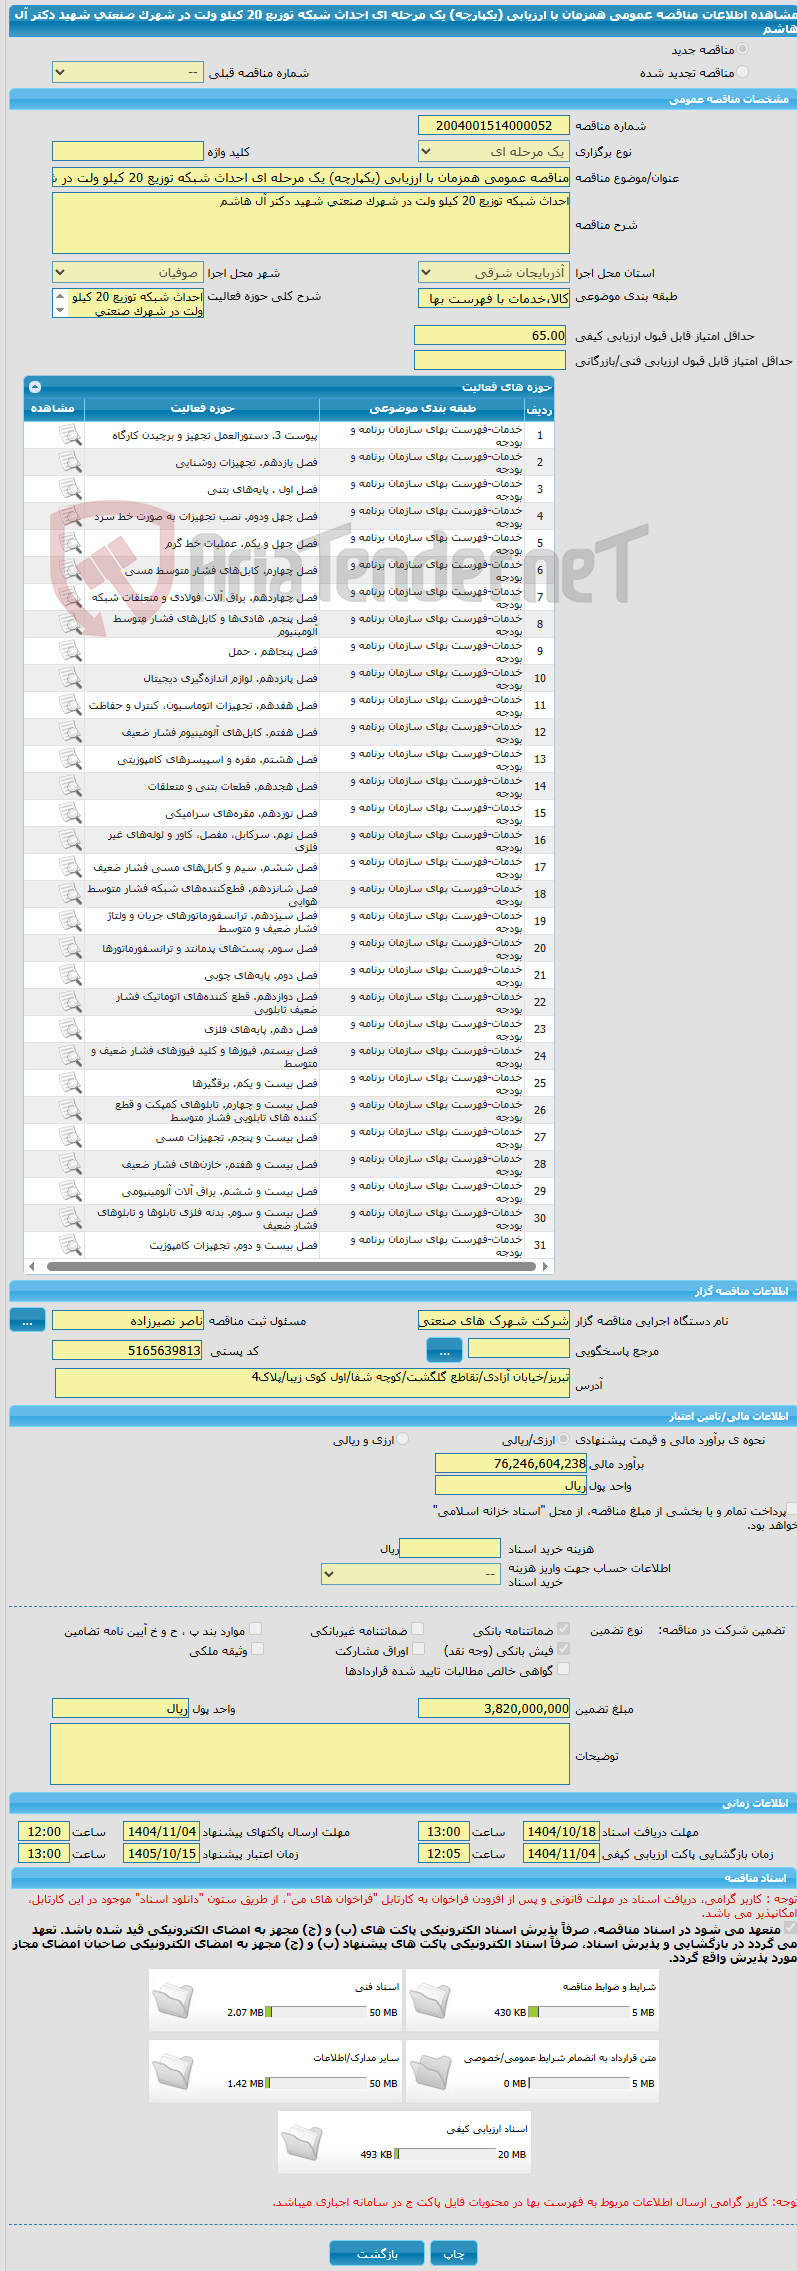Open view icon for activity row 3
This screenshot has width=797, height=2271.
click(x=69, y=488)
